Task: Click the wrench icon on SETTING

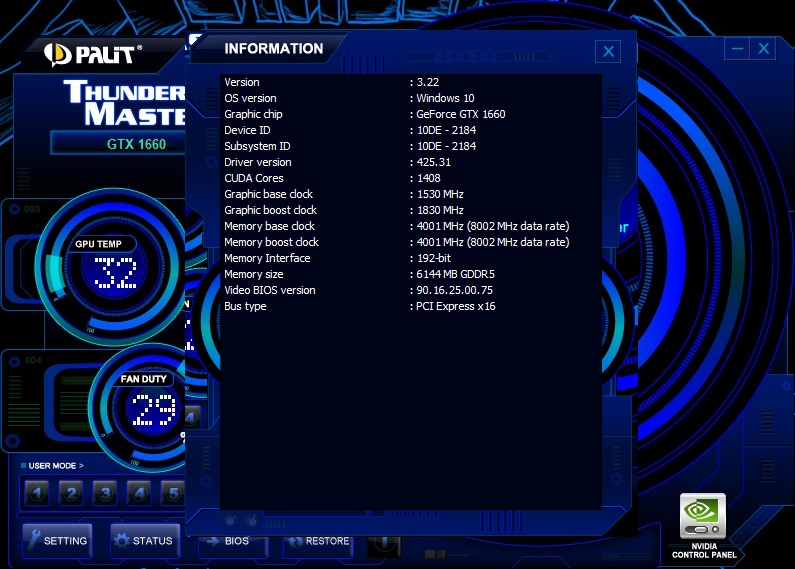Action: click(x=34, y=539)
